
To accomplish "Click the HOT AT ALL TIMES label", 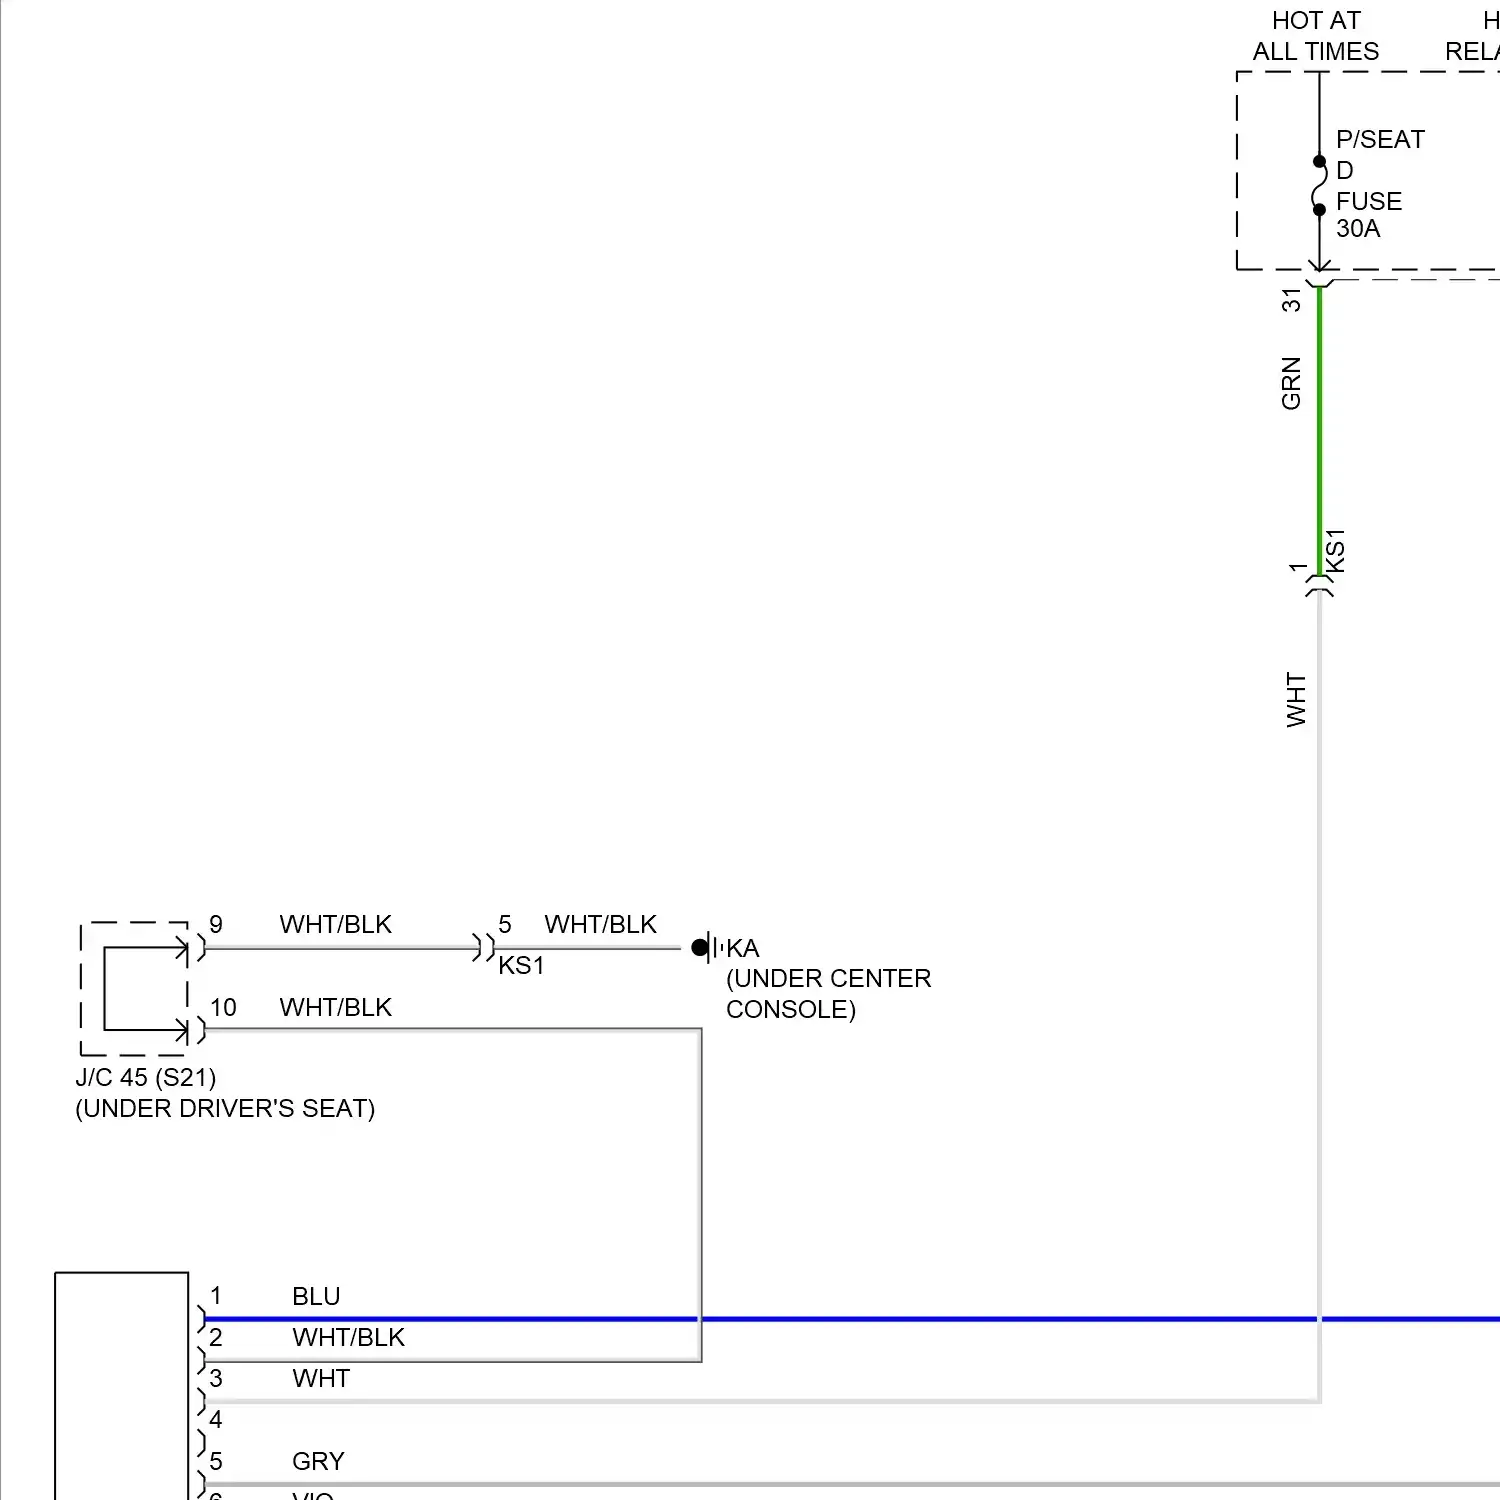I will point(1316,36).
